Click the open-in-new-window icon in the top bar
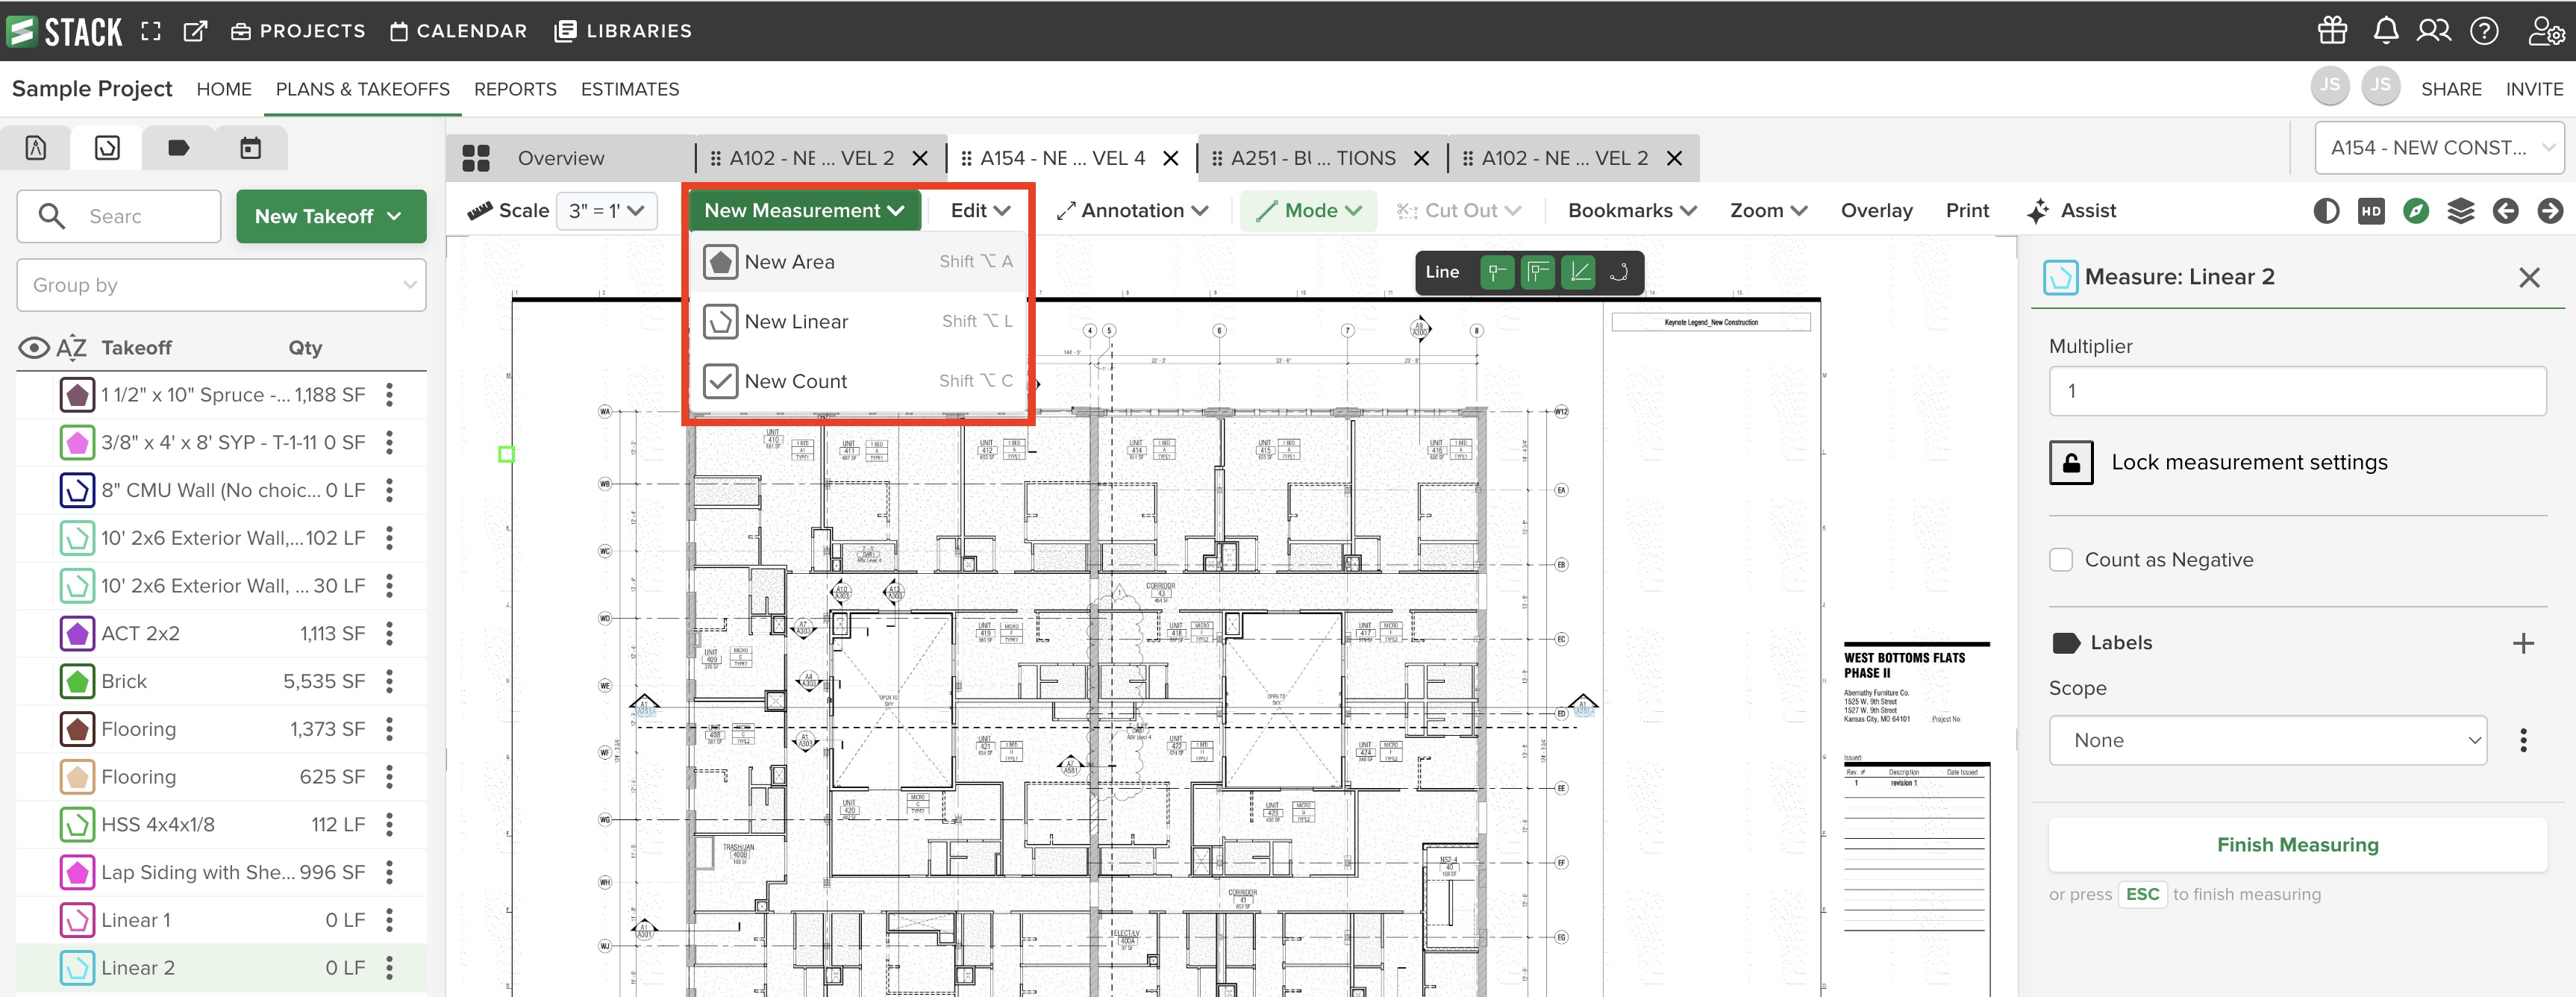This screenshot has height=997, width=2576. [195, 31]
